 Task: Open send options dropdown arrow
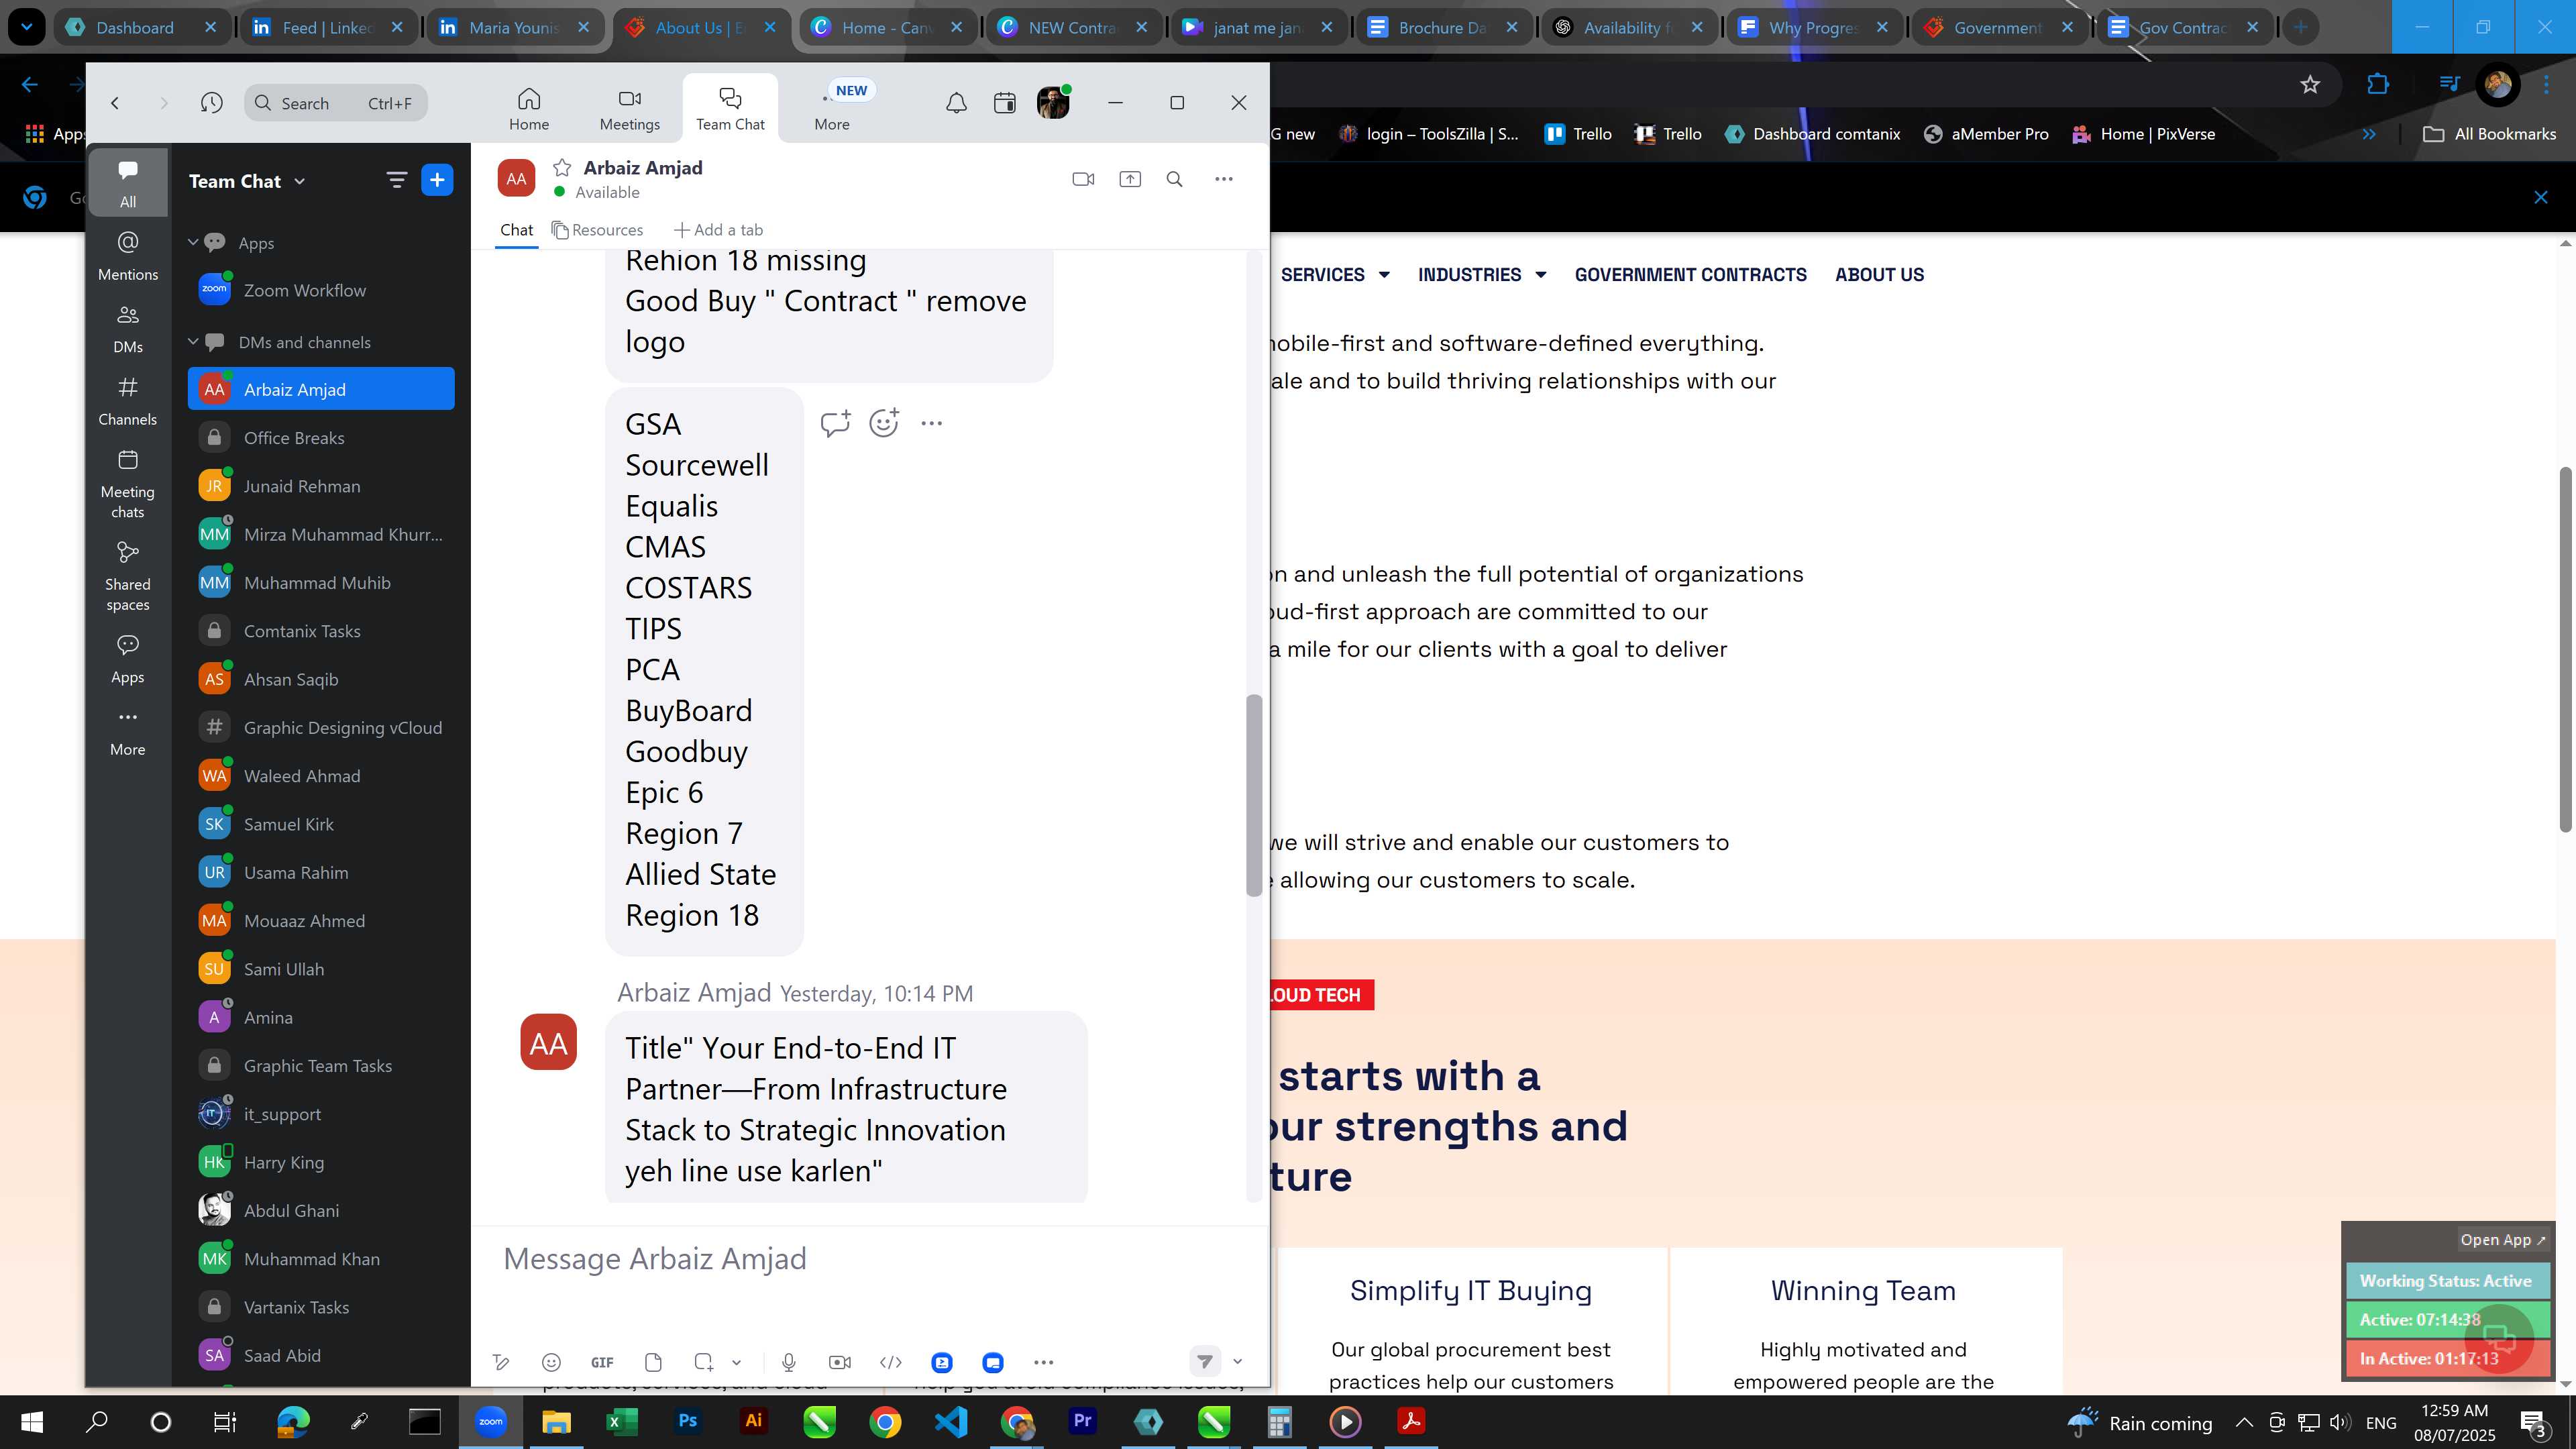click(1237, 1361)
